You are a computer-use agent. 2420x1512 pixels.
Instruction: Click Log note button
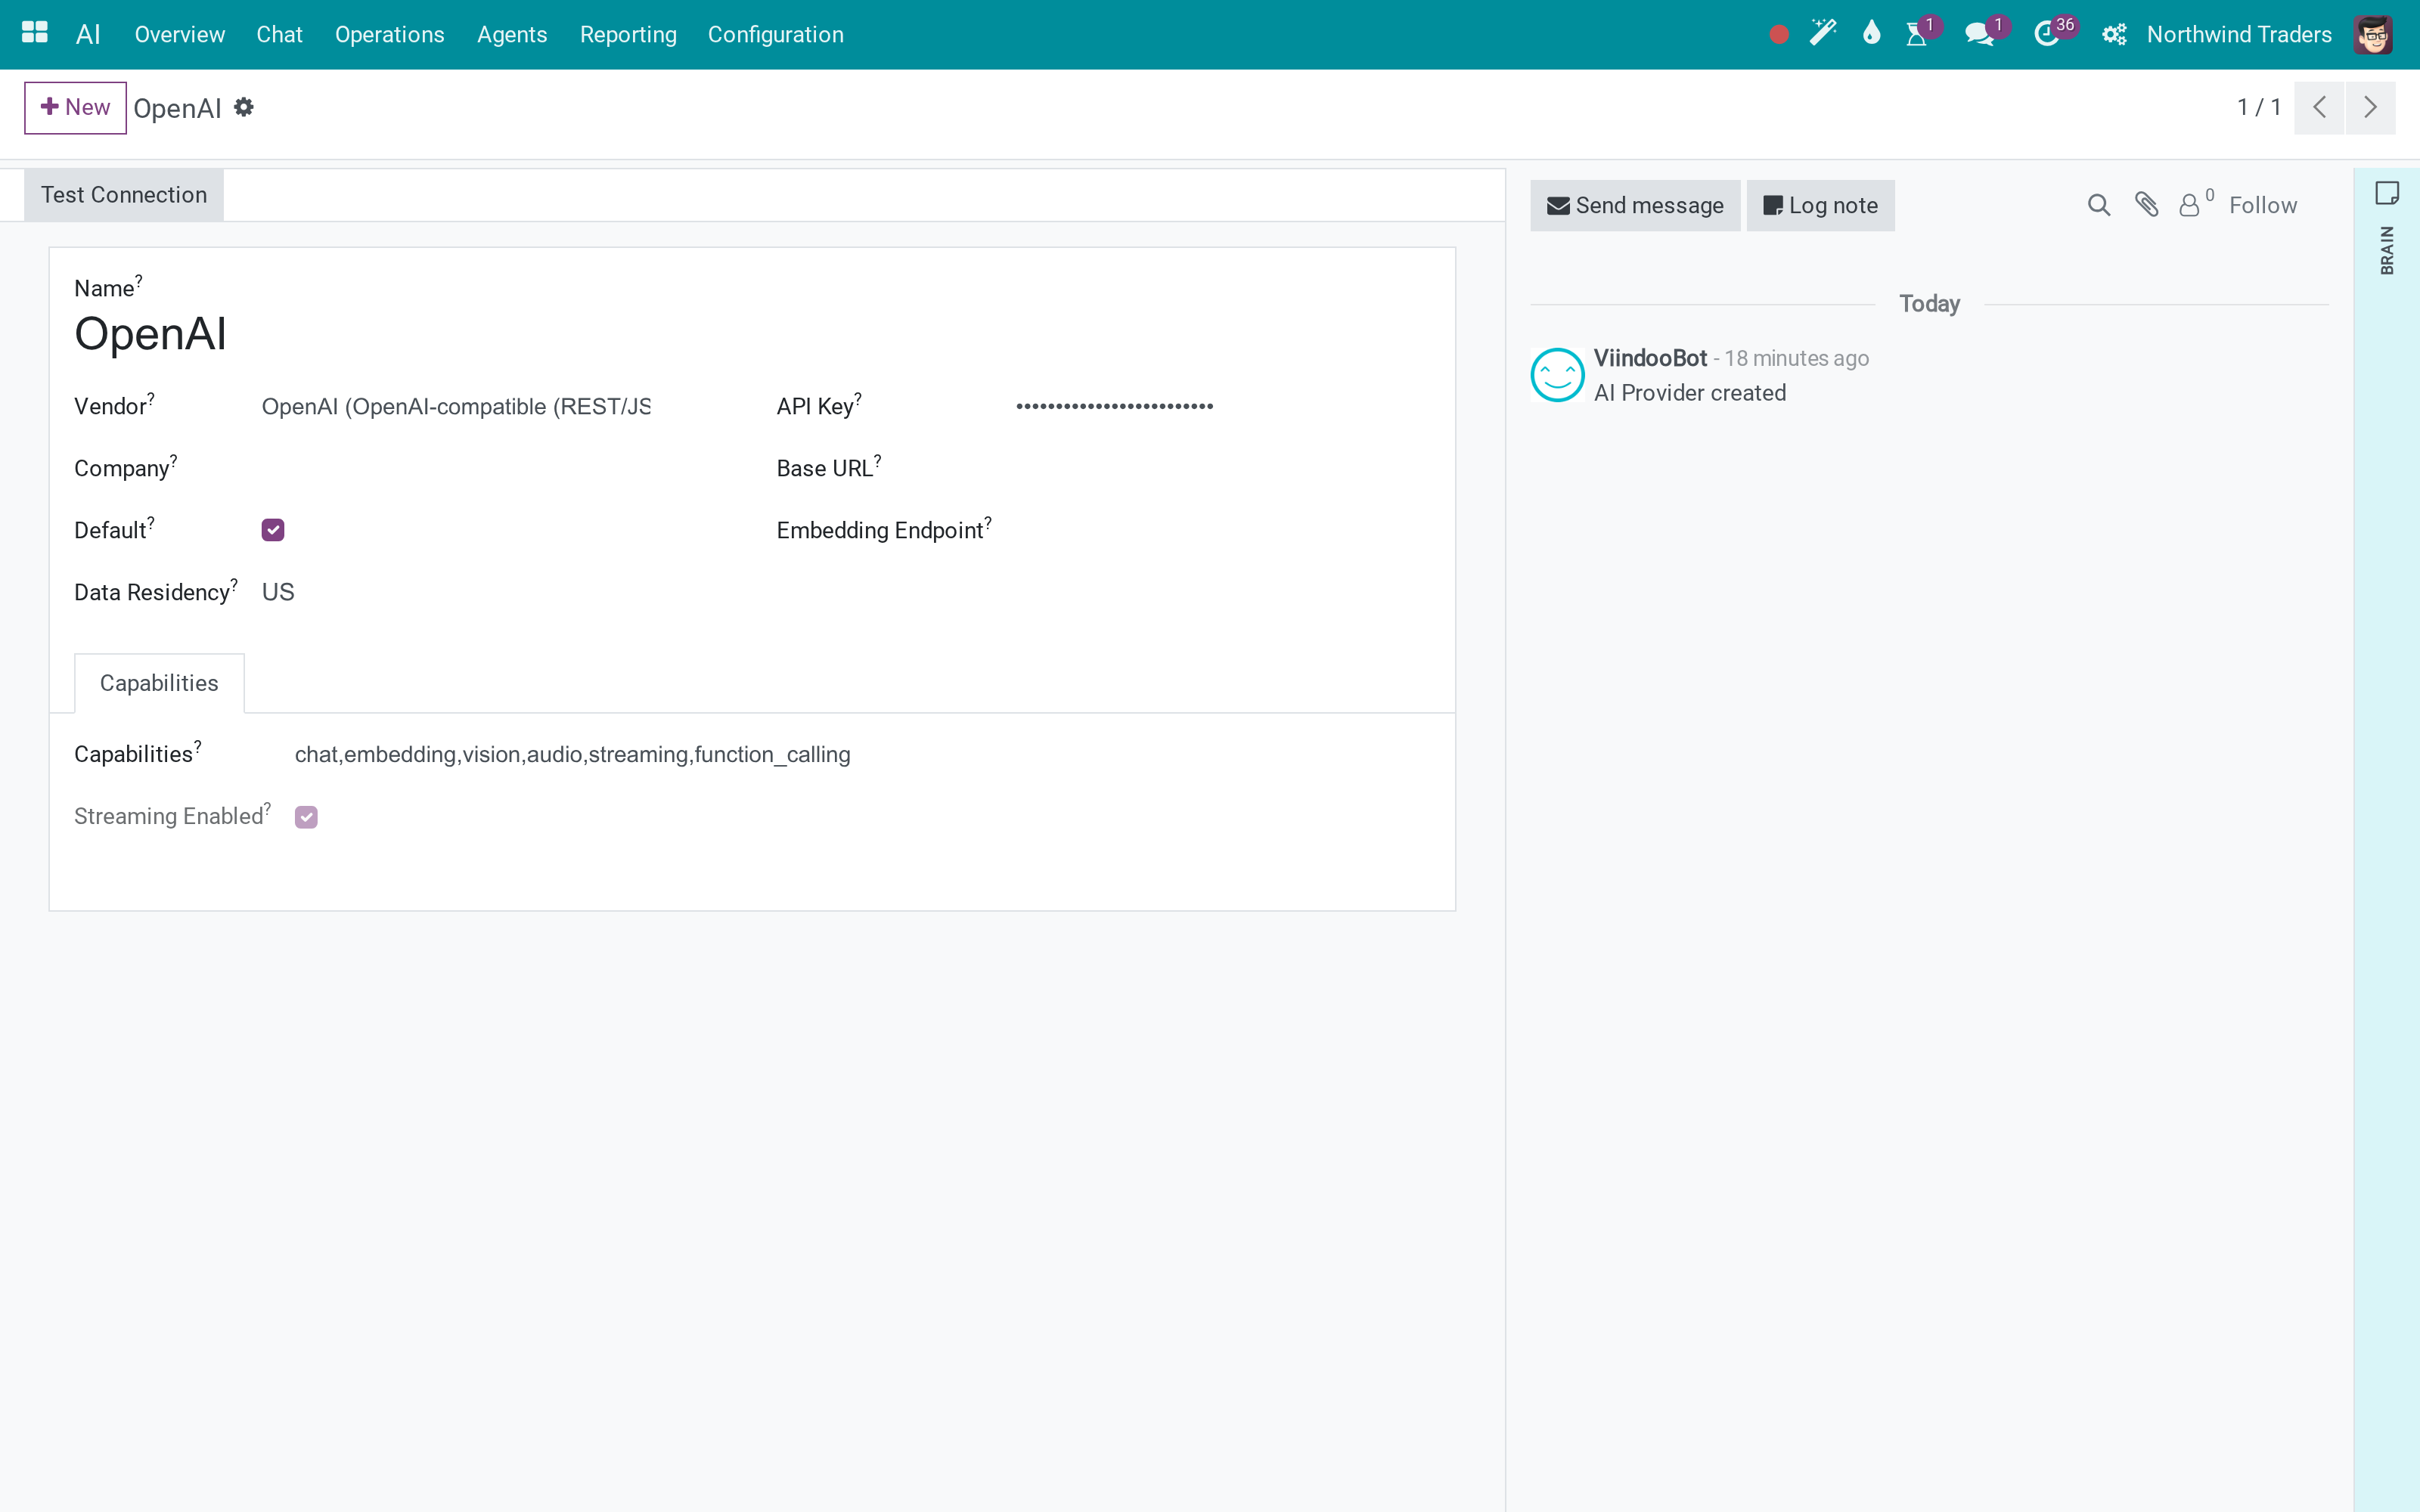[1820, 205]
